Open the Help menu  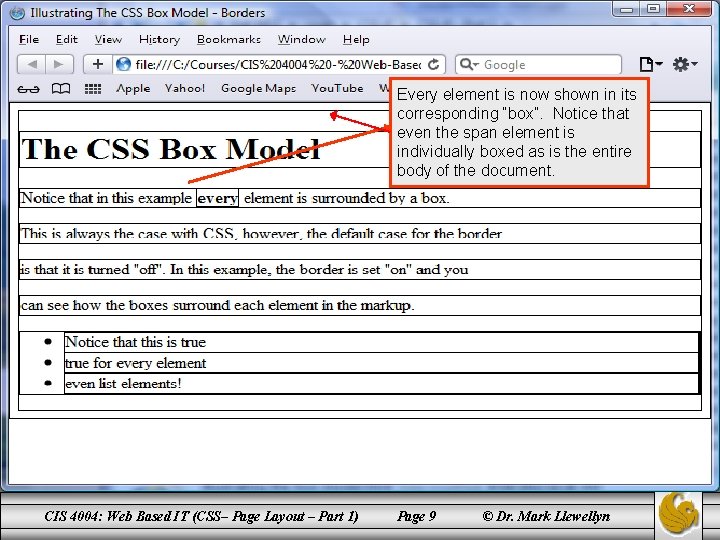(356, 39)
